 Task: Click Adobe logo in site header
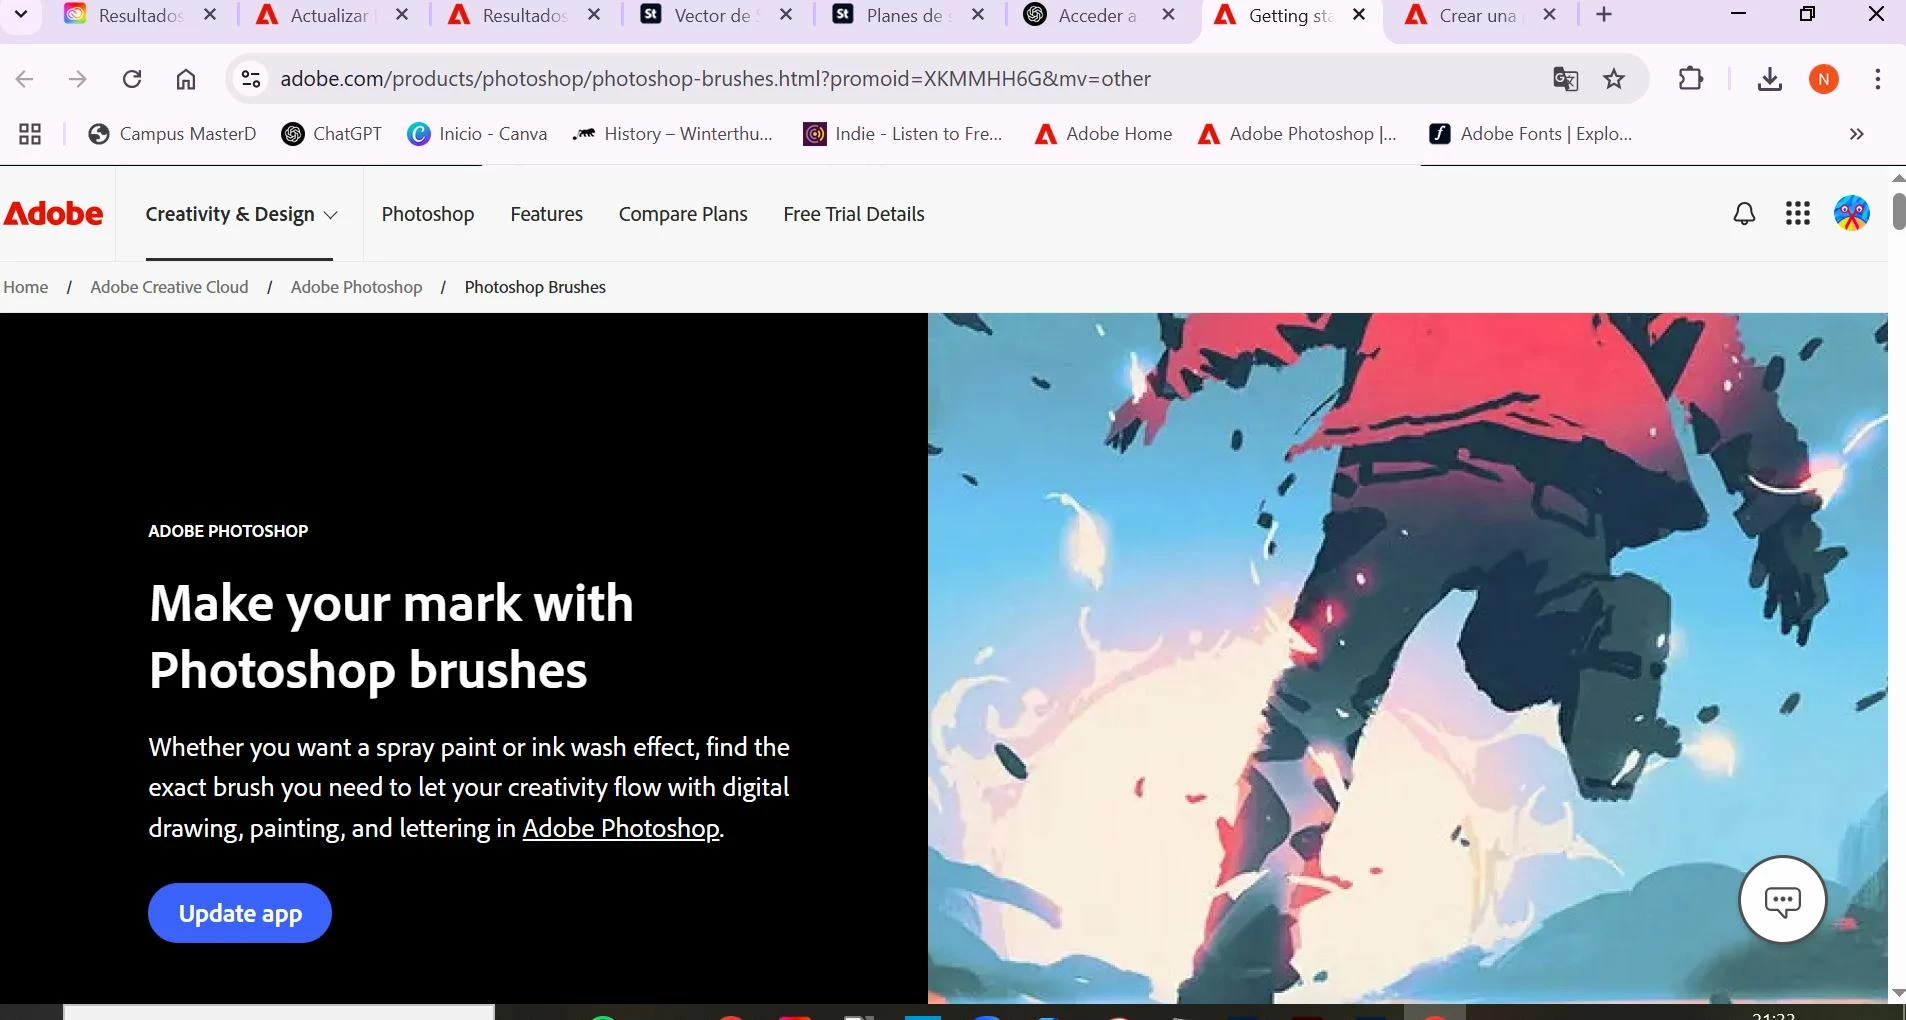(53, 214)
